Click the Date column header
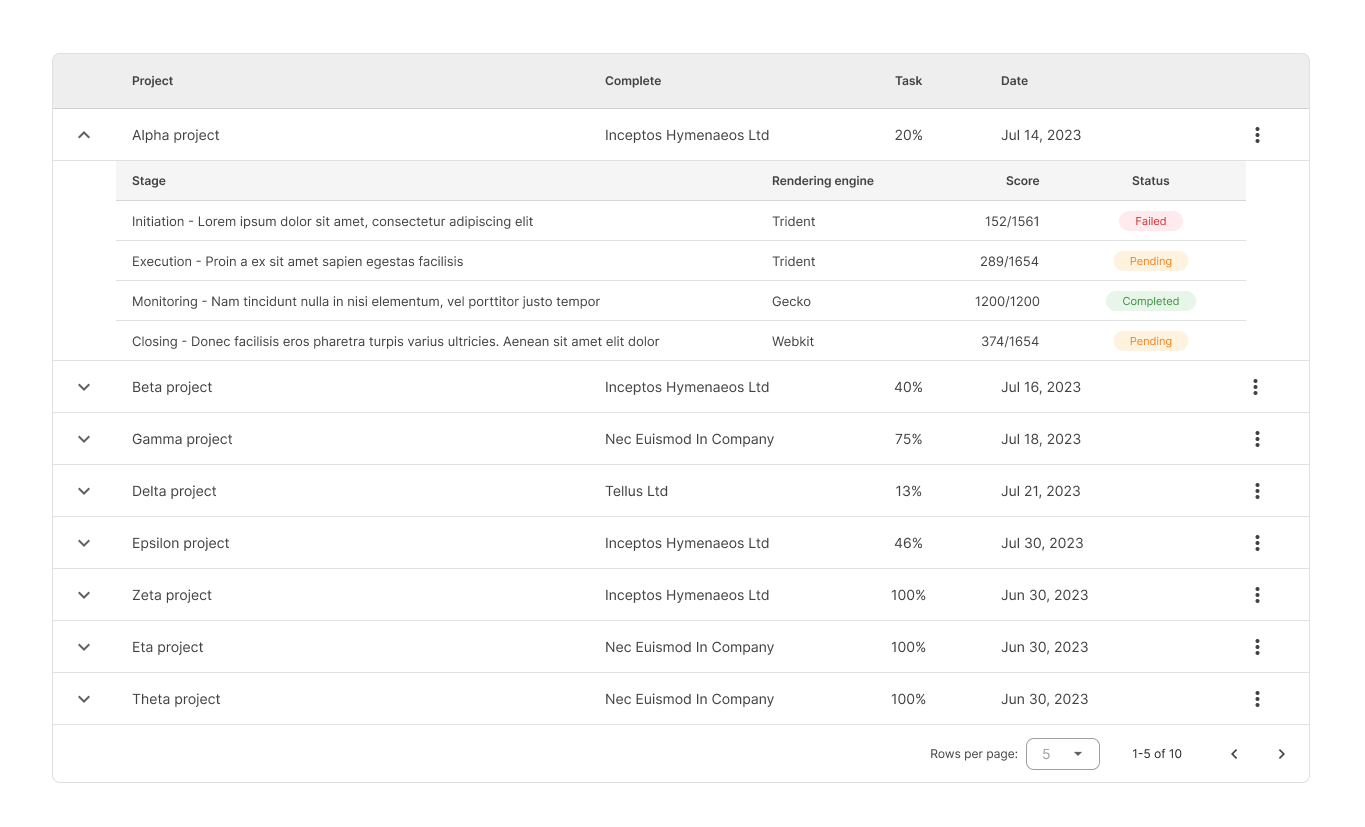This screenshot has height=827, width=1365. [x=1014, y=81]
